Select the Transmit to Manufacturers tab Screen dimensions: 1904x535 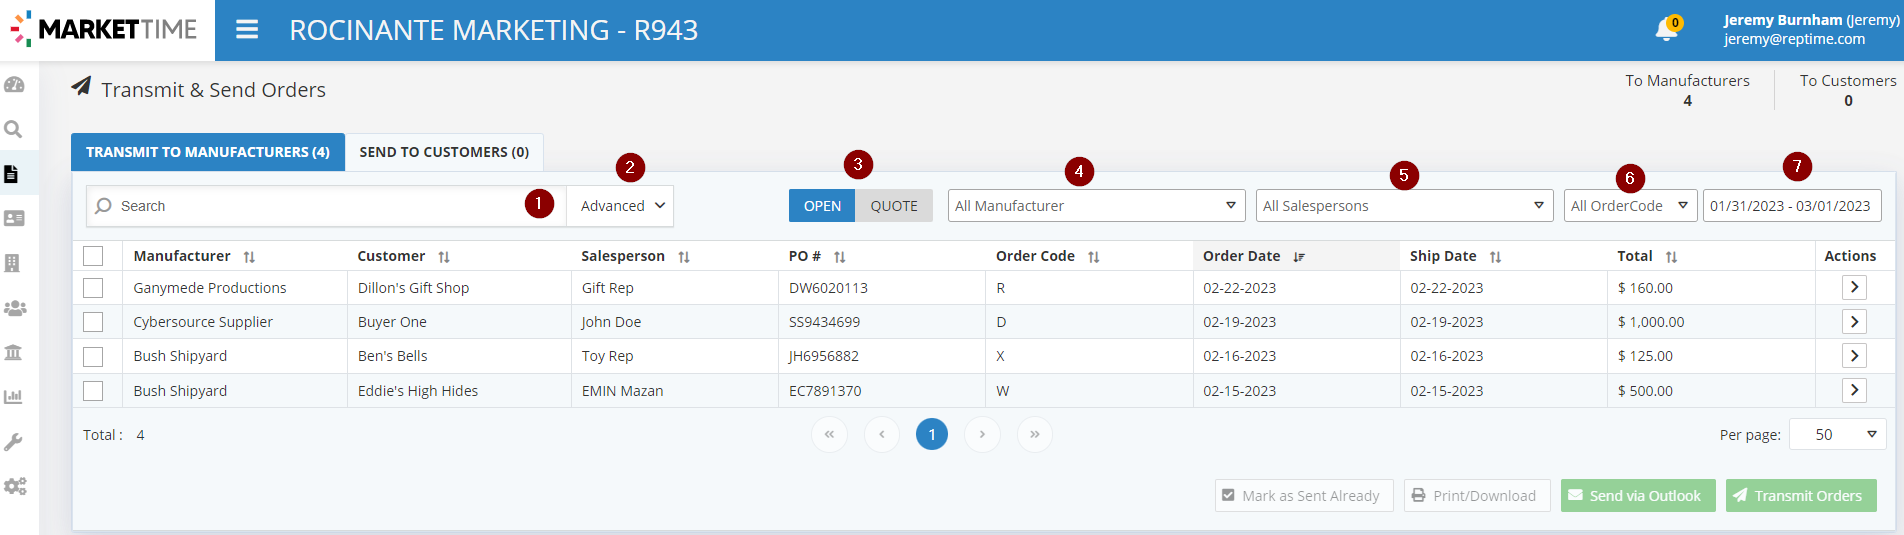(x=208, y=152)
